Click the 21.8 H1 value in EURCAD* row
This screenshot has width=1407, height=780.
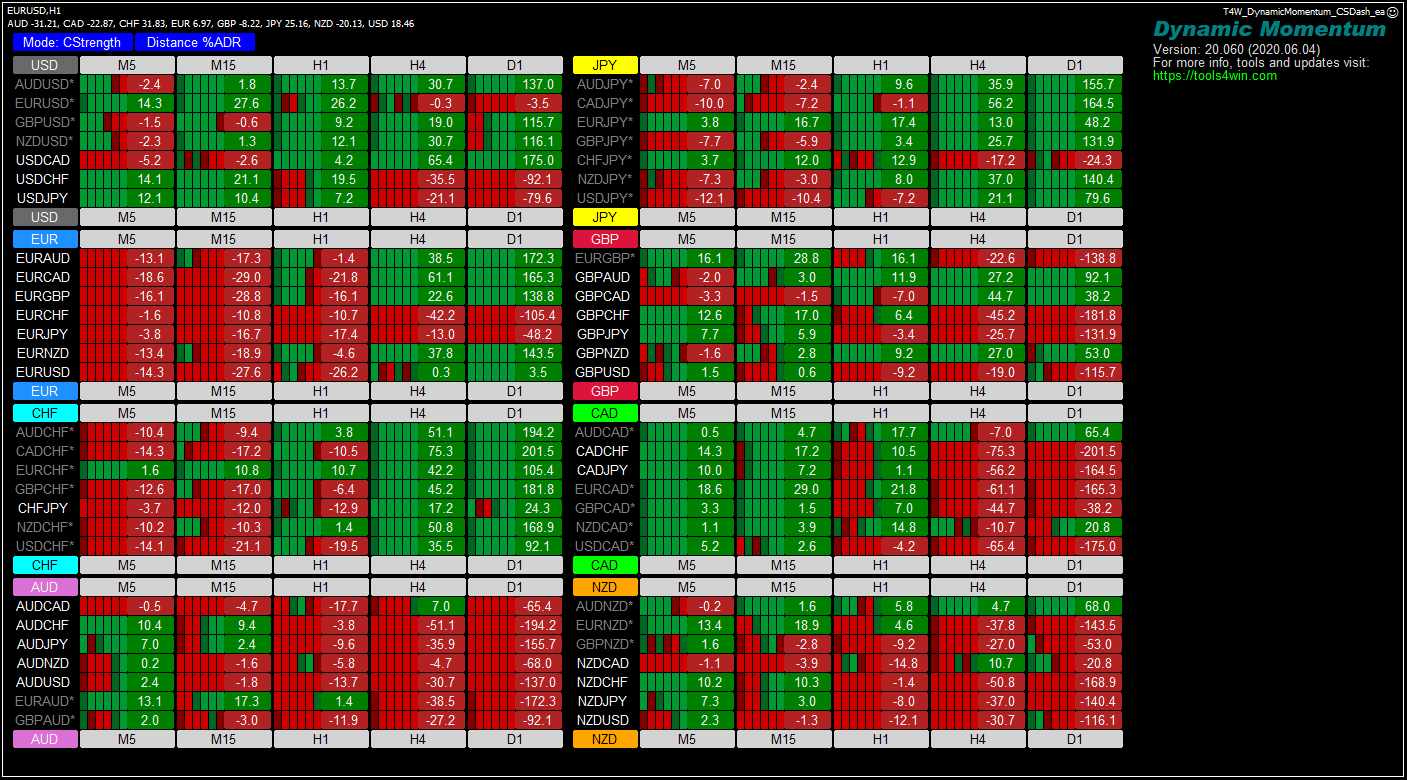(x=903, y=489)
